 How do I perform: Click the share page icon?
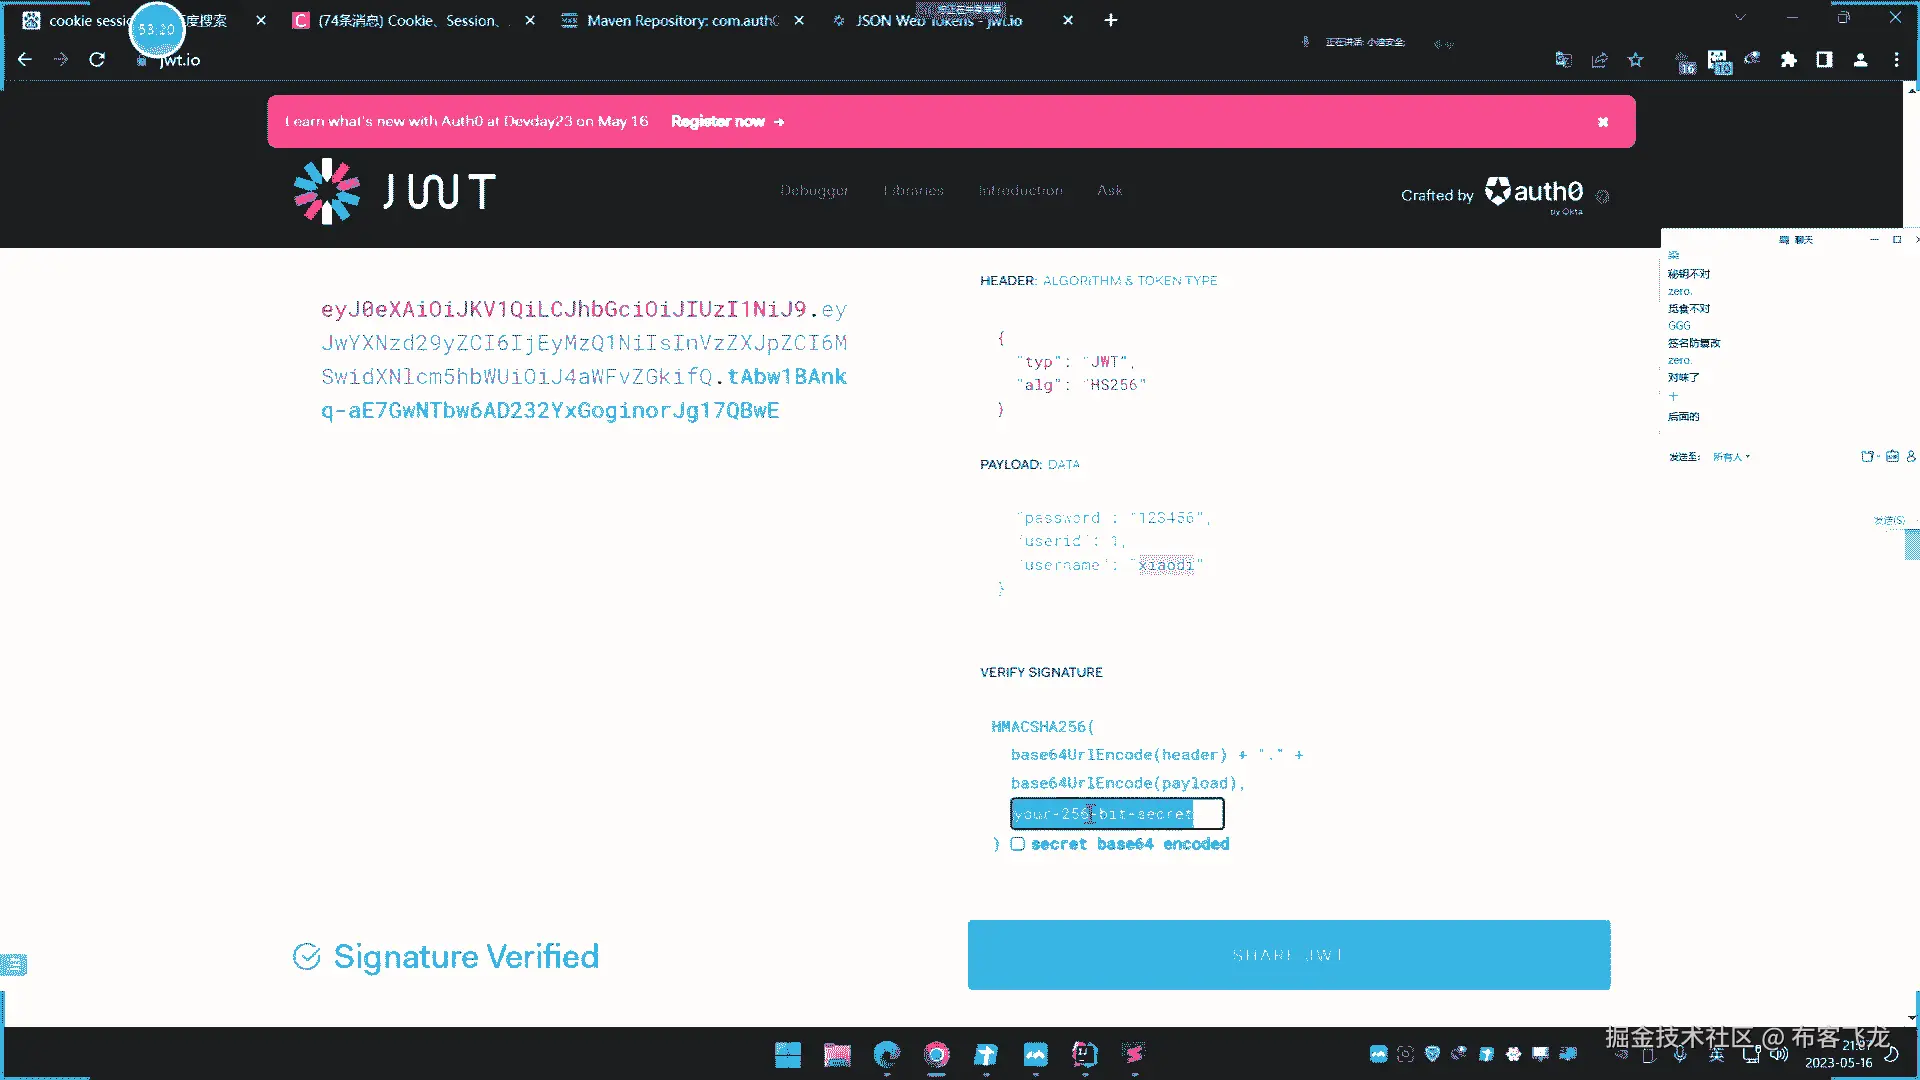1599,60
